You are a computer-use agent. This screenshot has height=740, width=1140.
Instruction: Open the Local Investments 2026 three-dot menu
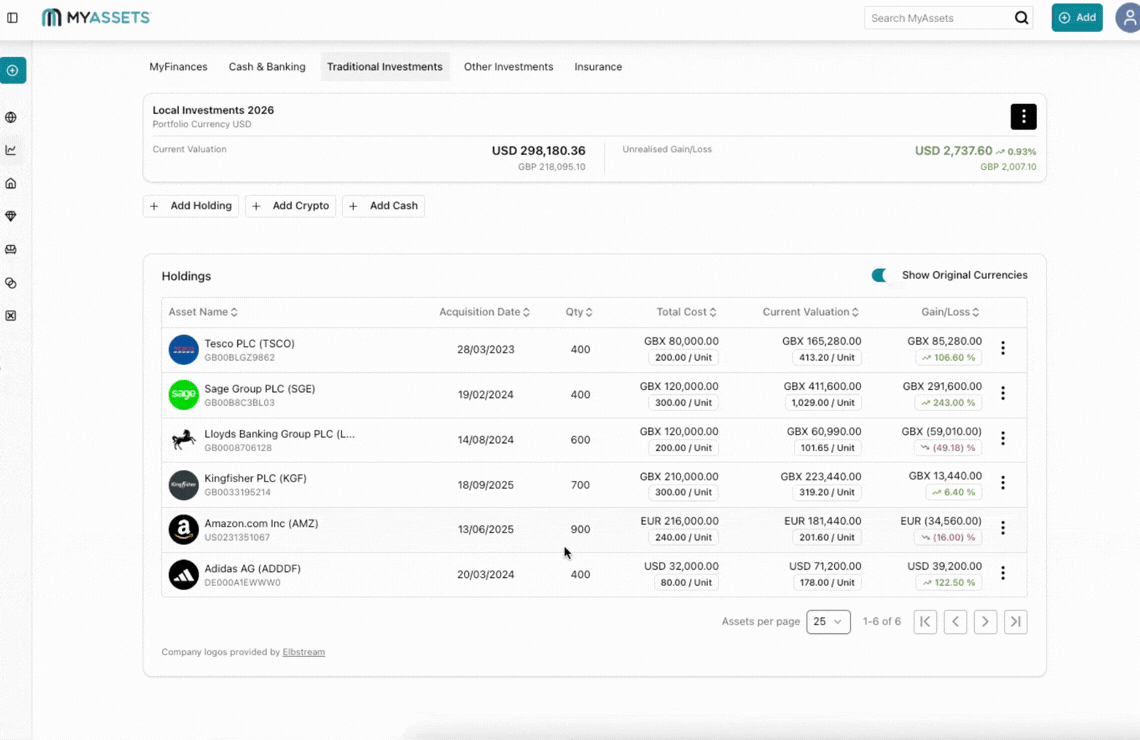(x=1023, y=116)
